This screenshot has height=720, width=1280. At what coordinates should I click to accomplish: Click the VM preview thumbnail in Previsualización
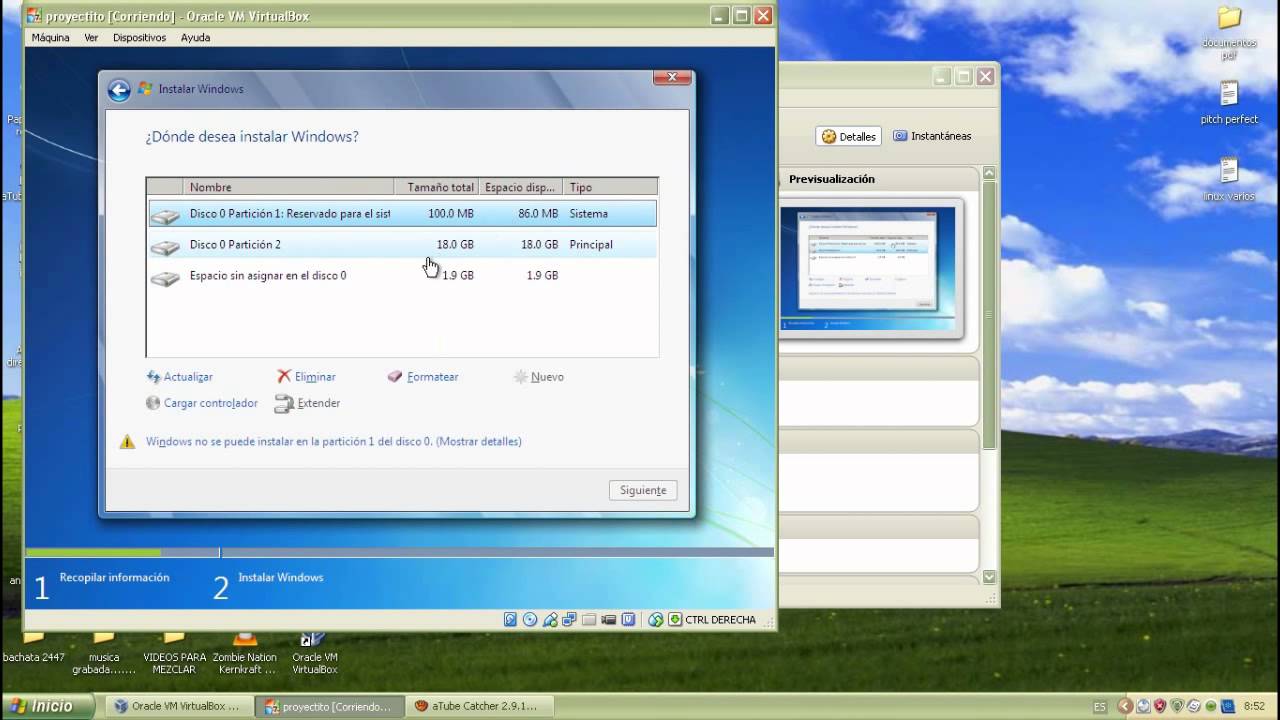pos(869,267)
